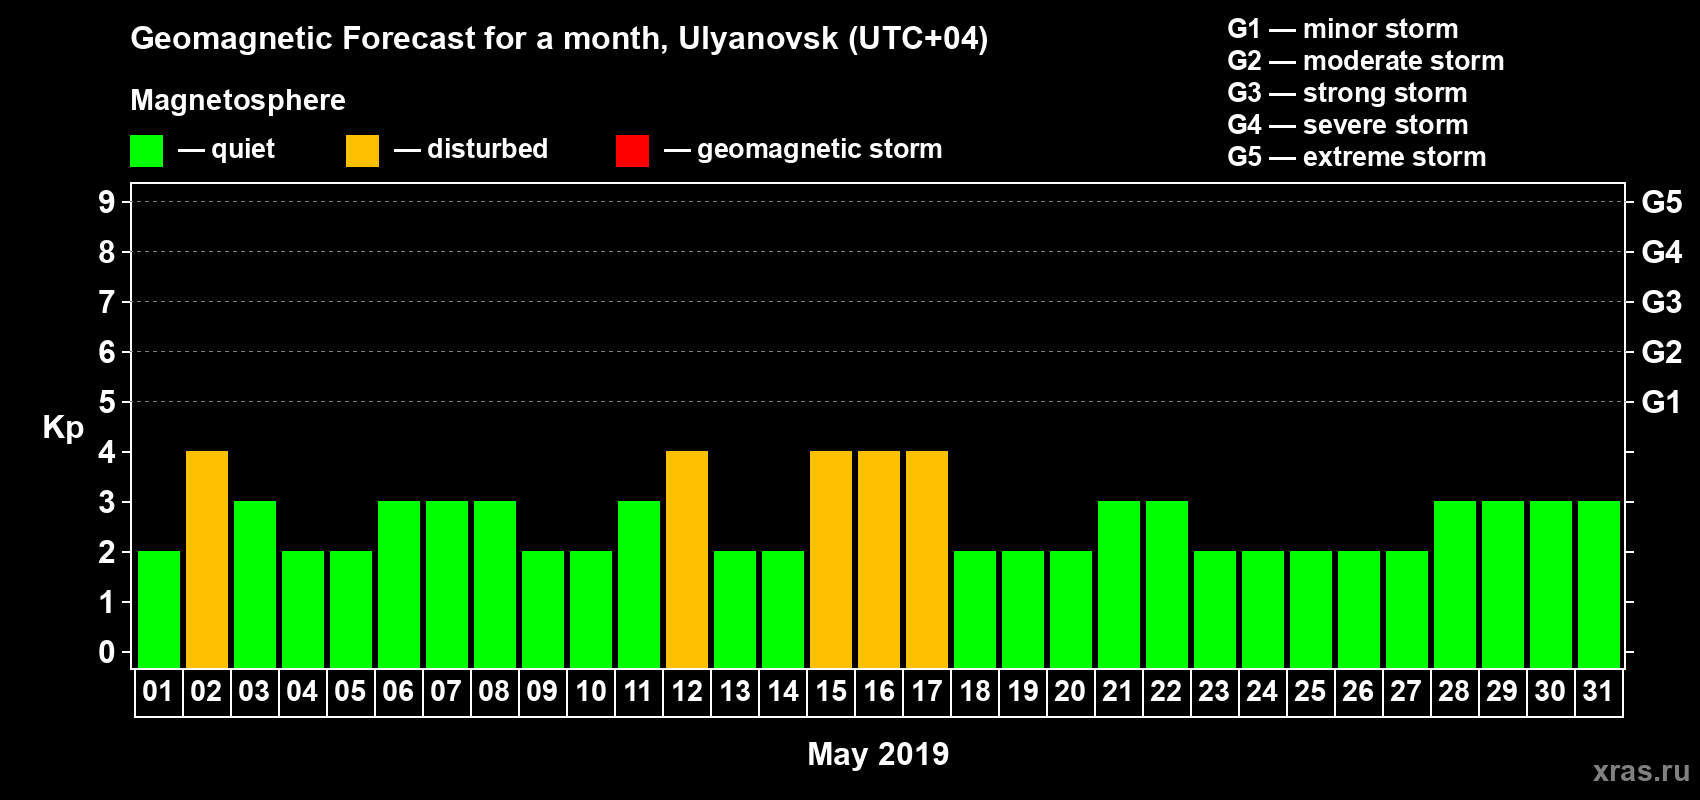Click the 'G5' label on right axis

tap(1662, 202)
